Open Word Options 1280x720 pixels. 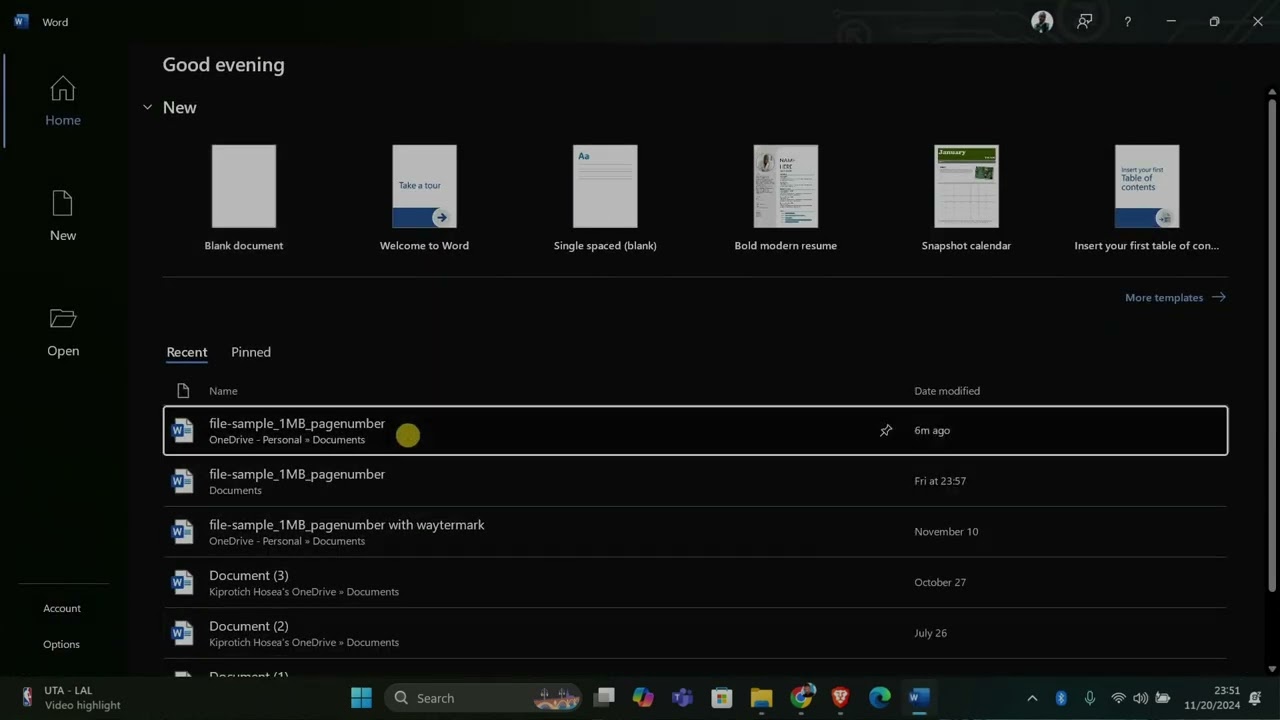61,644
